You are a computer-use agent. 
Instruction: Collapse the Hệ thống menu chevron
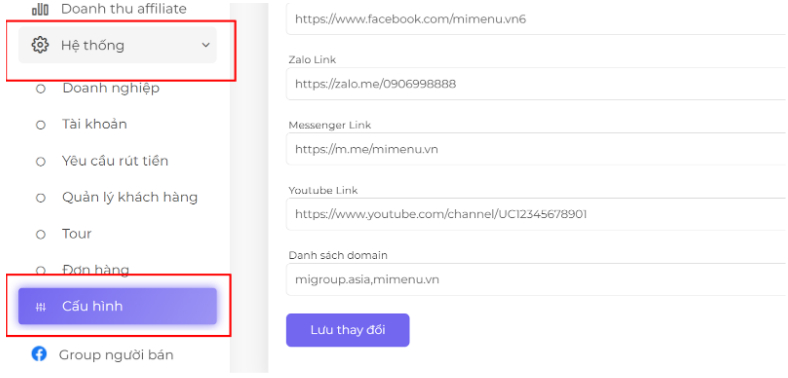tap(206, 45)
